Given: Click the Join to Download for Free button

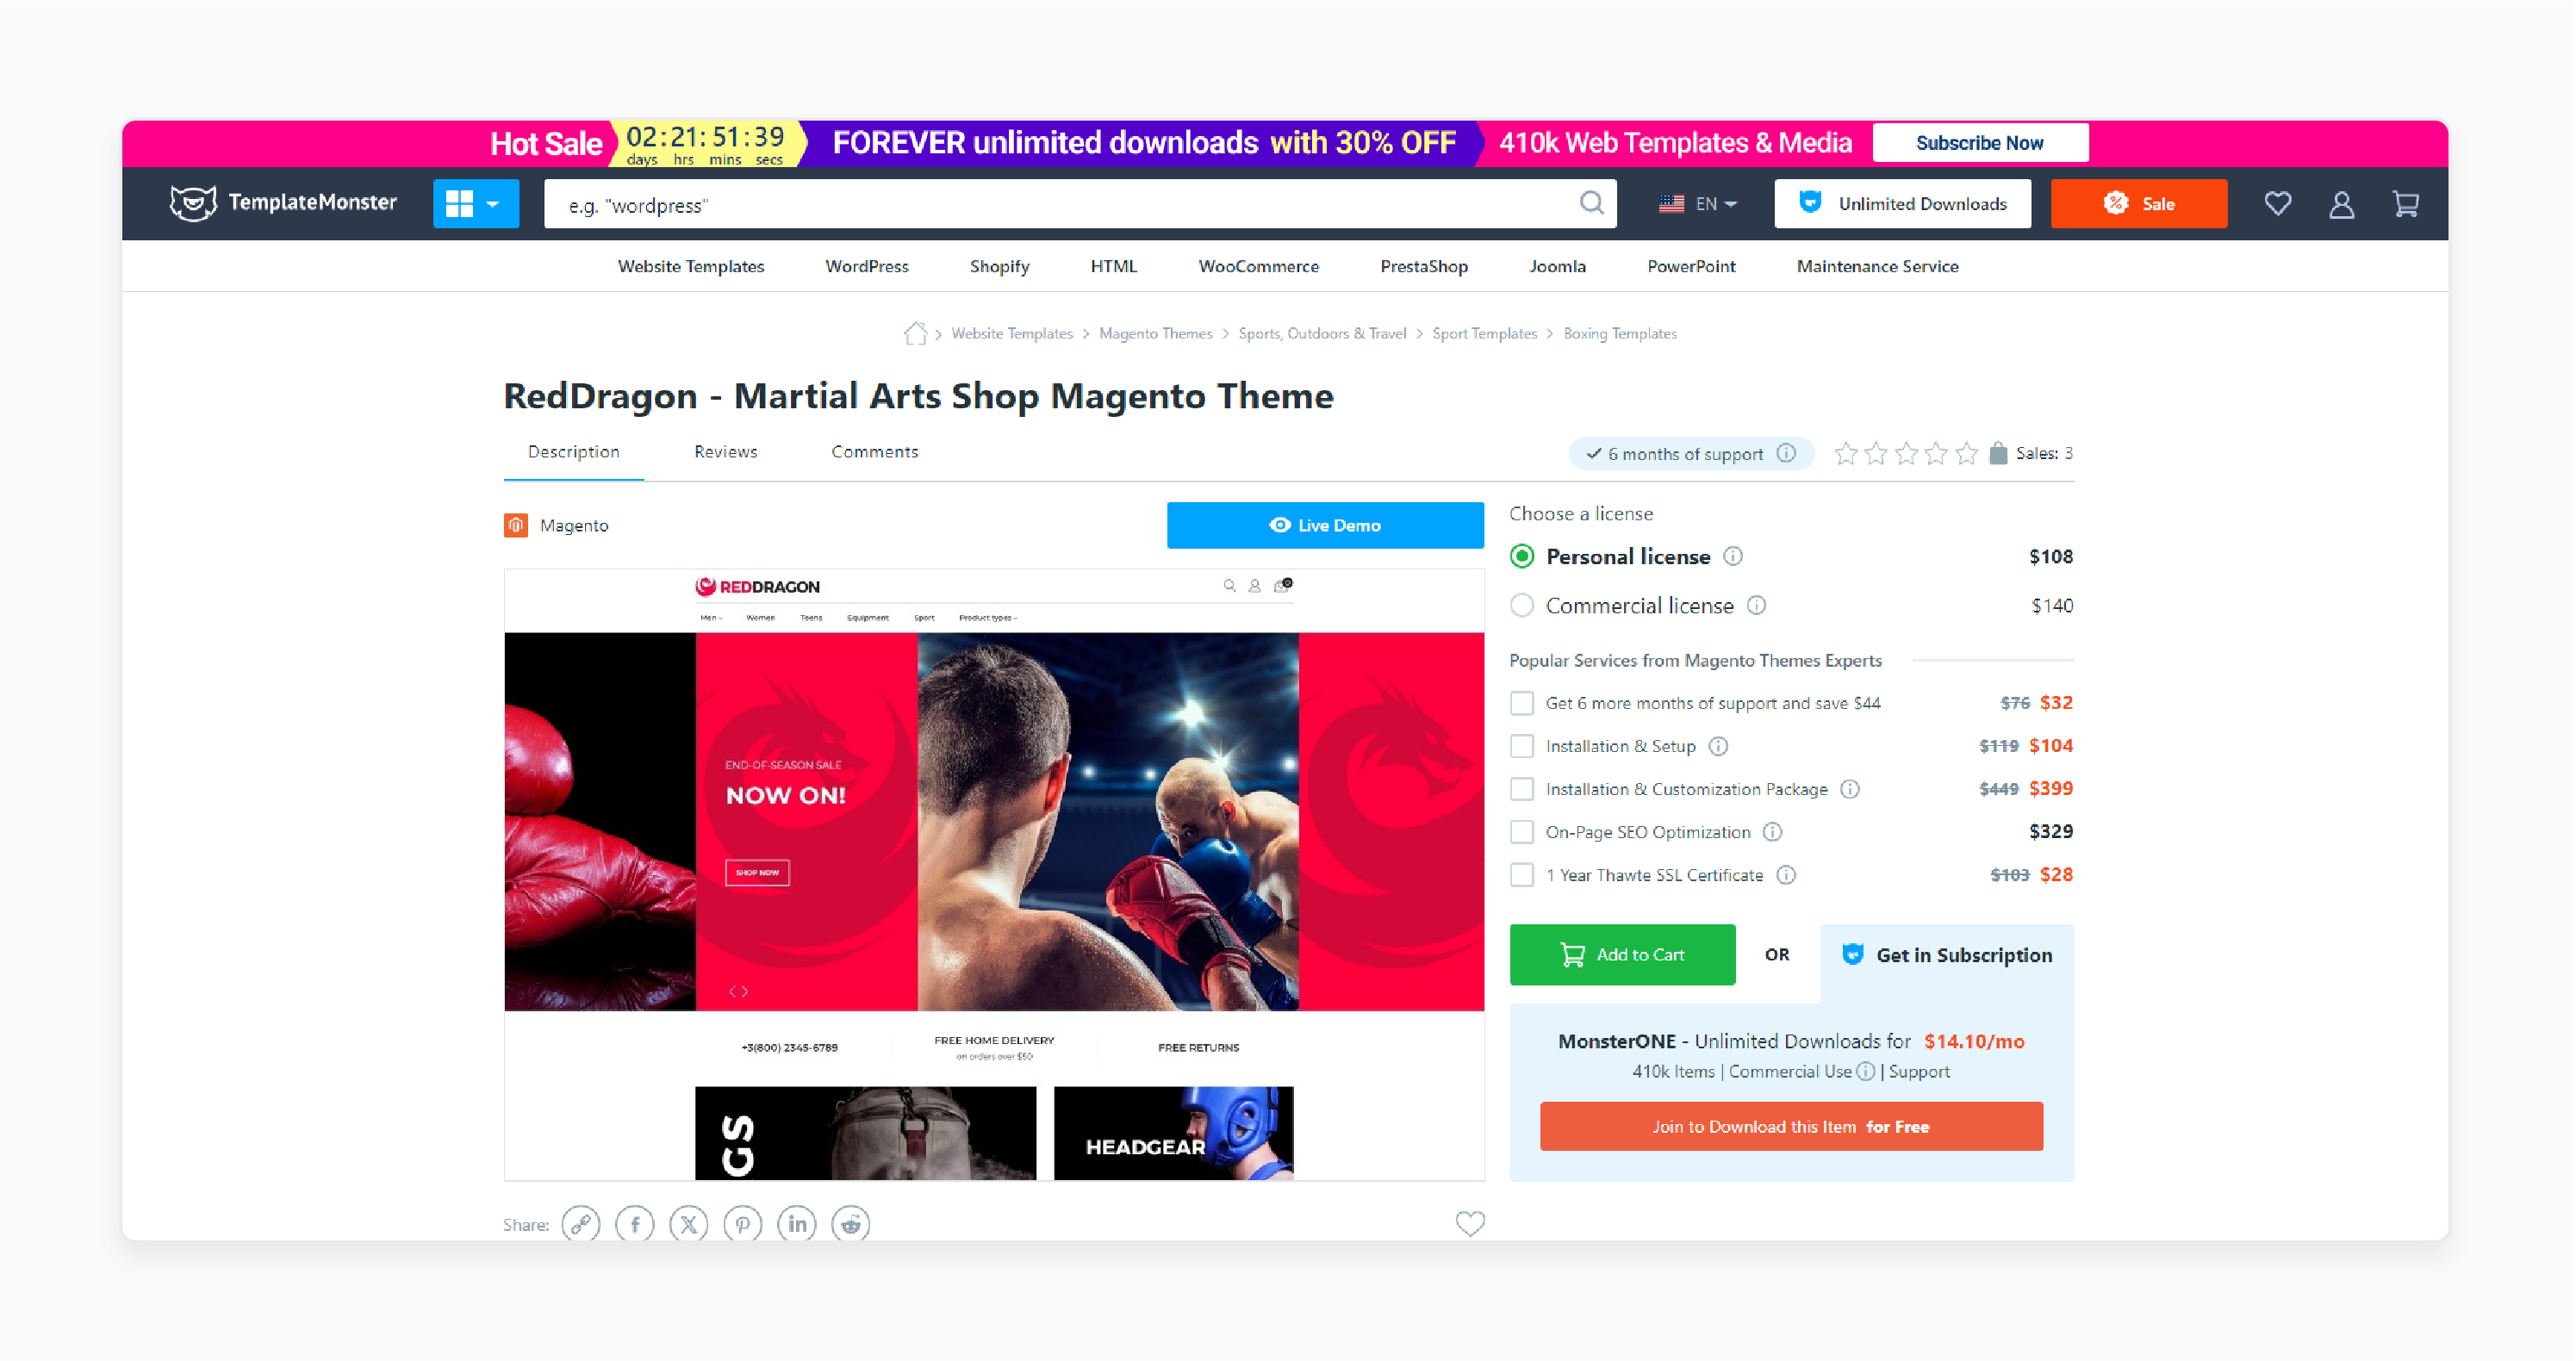Looking at the screenshot, I should (x=1790, y=1124).
